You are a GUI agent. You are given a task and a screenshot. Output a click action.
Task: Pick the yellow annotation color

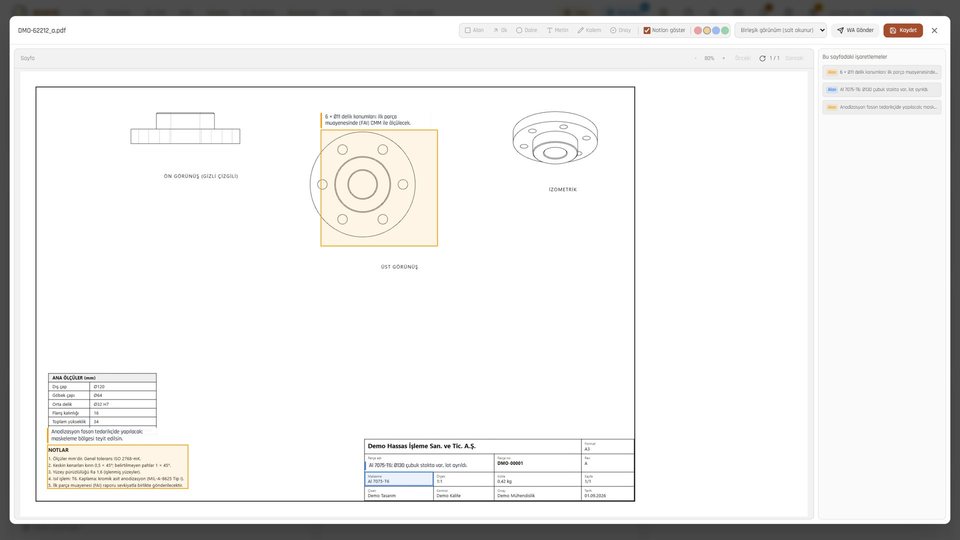tap(707, 30)
